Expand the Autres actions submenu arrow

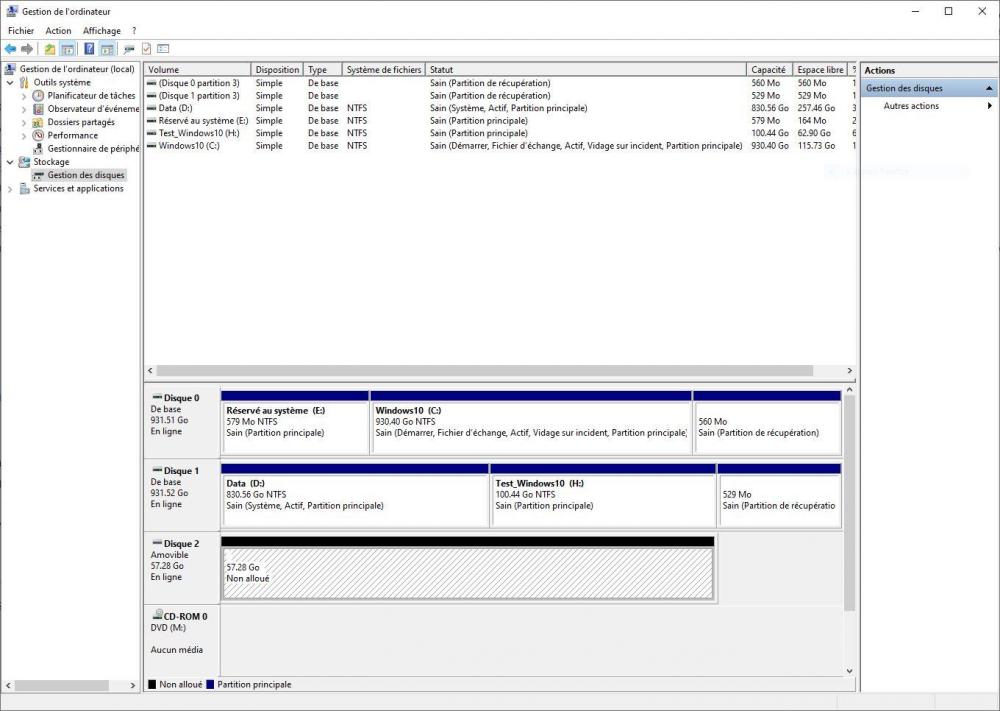tap(989, 106)
